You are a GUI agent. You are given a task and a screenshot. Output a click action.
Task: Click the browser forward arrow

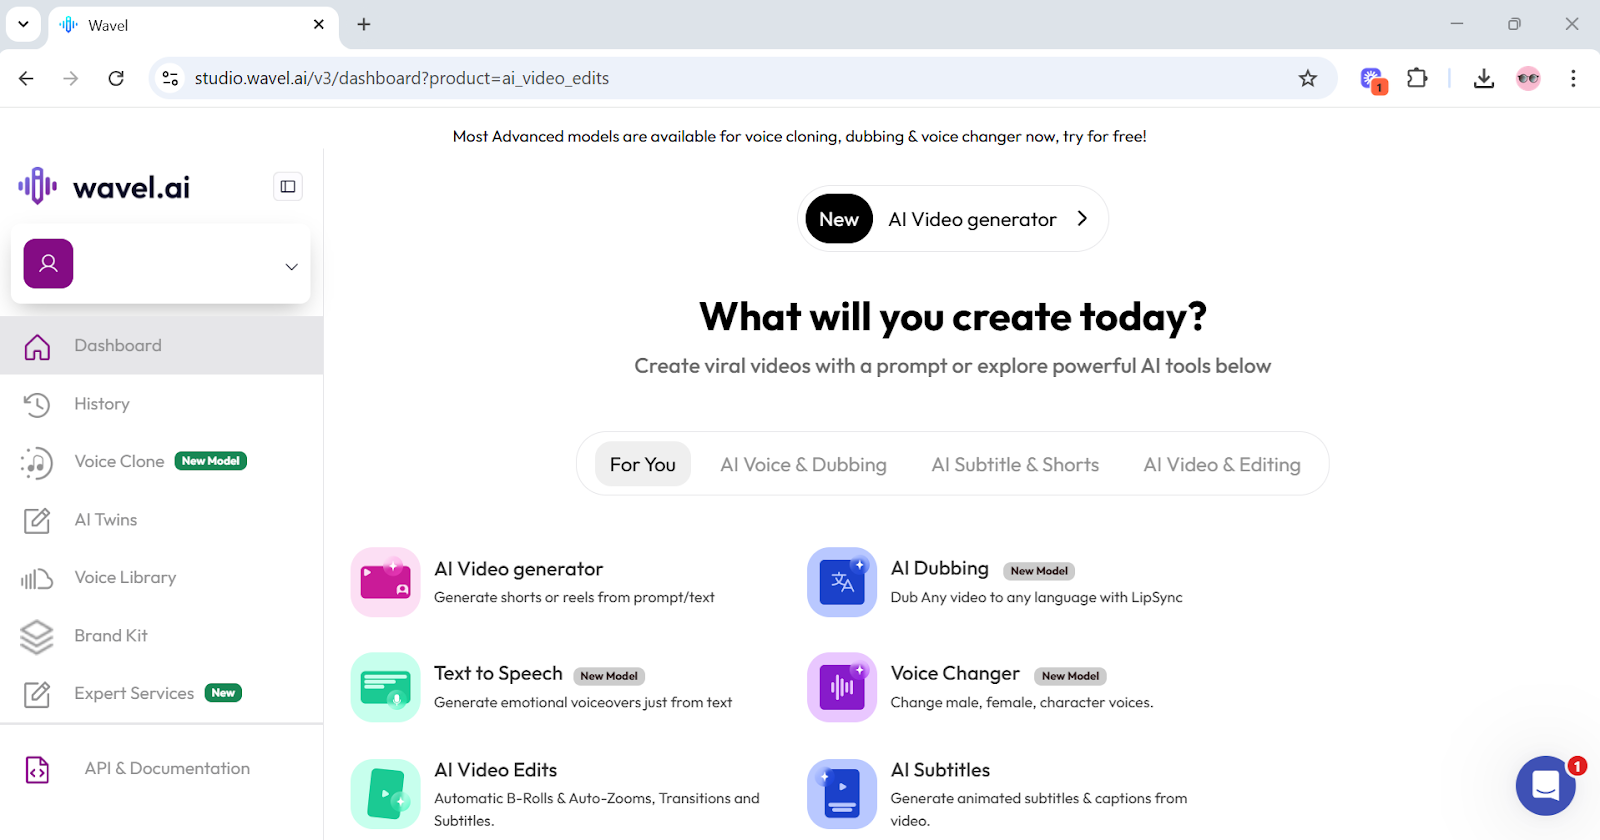coord(70,78)
